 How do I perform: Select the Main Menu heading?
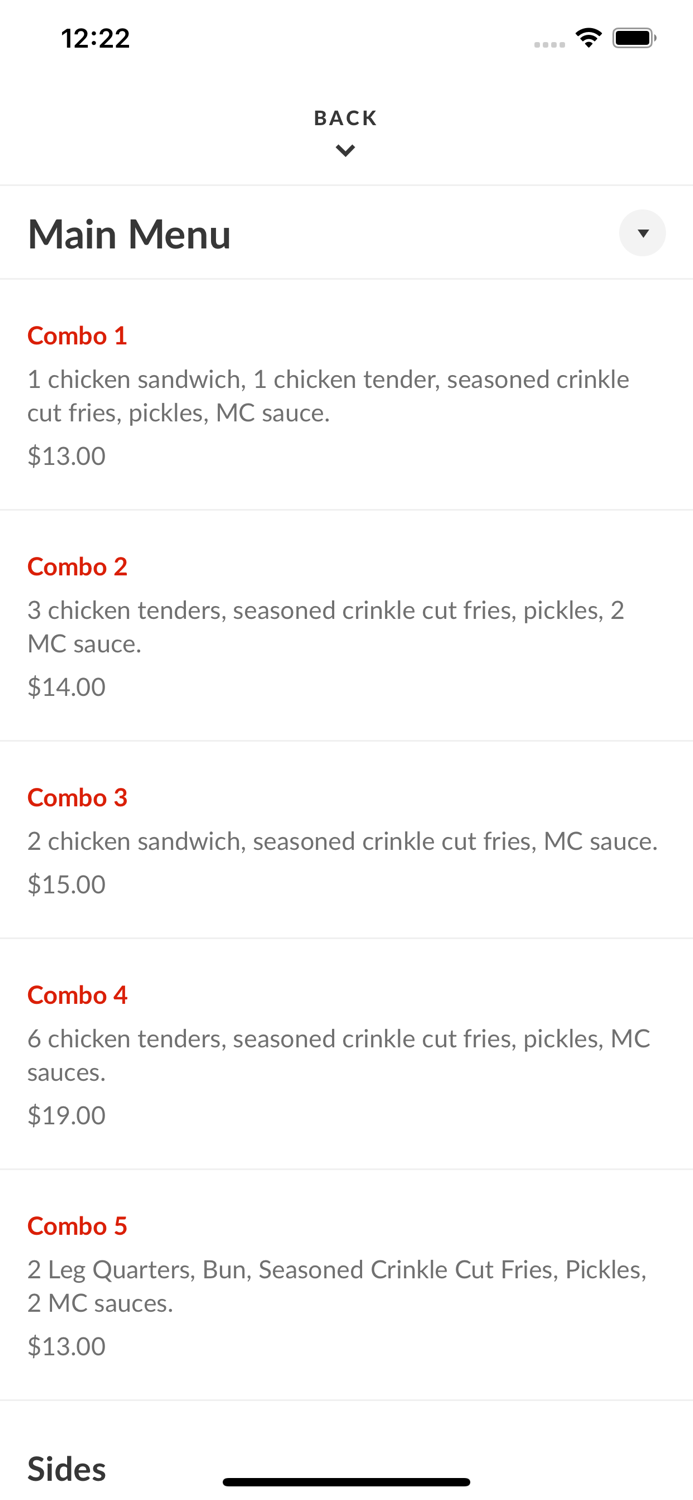(x=129, y=233)
